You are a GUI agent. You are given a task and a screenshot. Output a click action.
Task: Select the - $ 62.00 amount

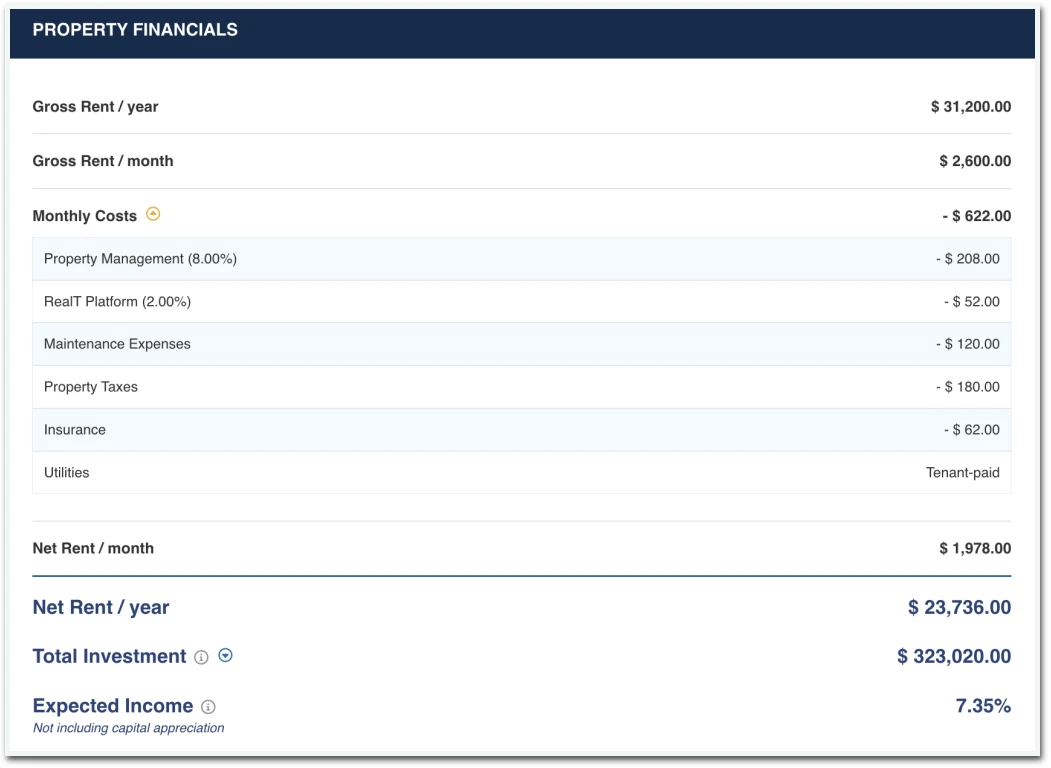point(971,430)
